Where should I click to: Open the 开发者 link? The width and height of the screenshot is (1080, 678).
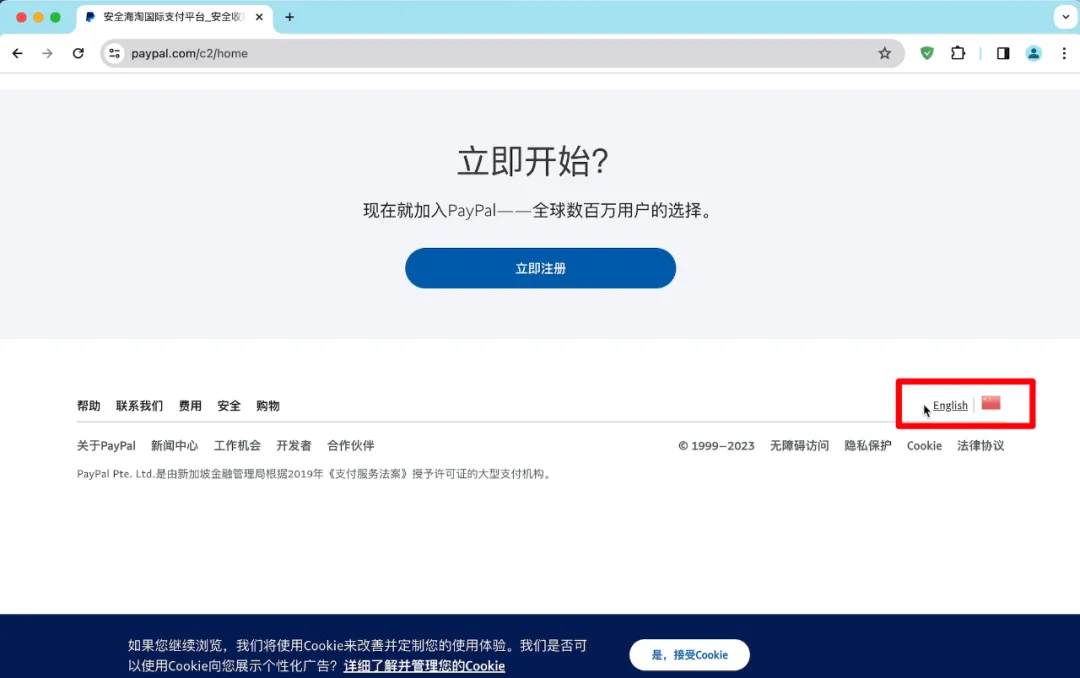tap(294, 446)
